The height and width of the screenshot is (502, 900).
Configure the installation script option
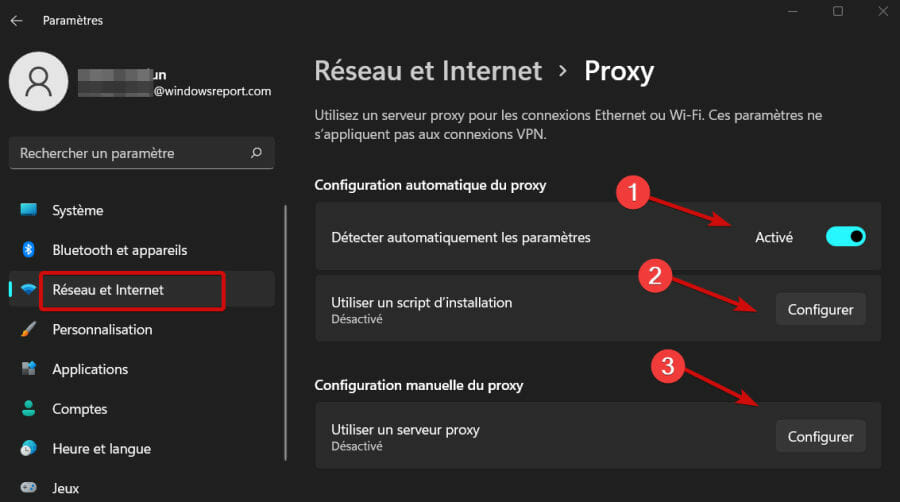(820, 309)
